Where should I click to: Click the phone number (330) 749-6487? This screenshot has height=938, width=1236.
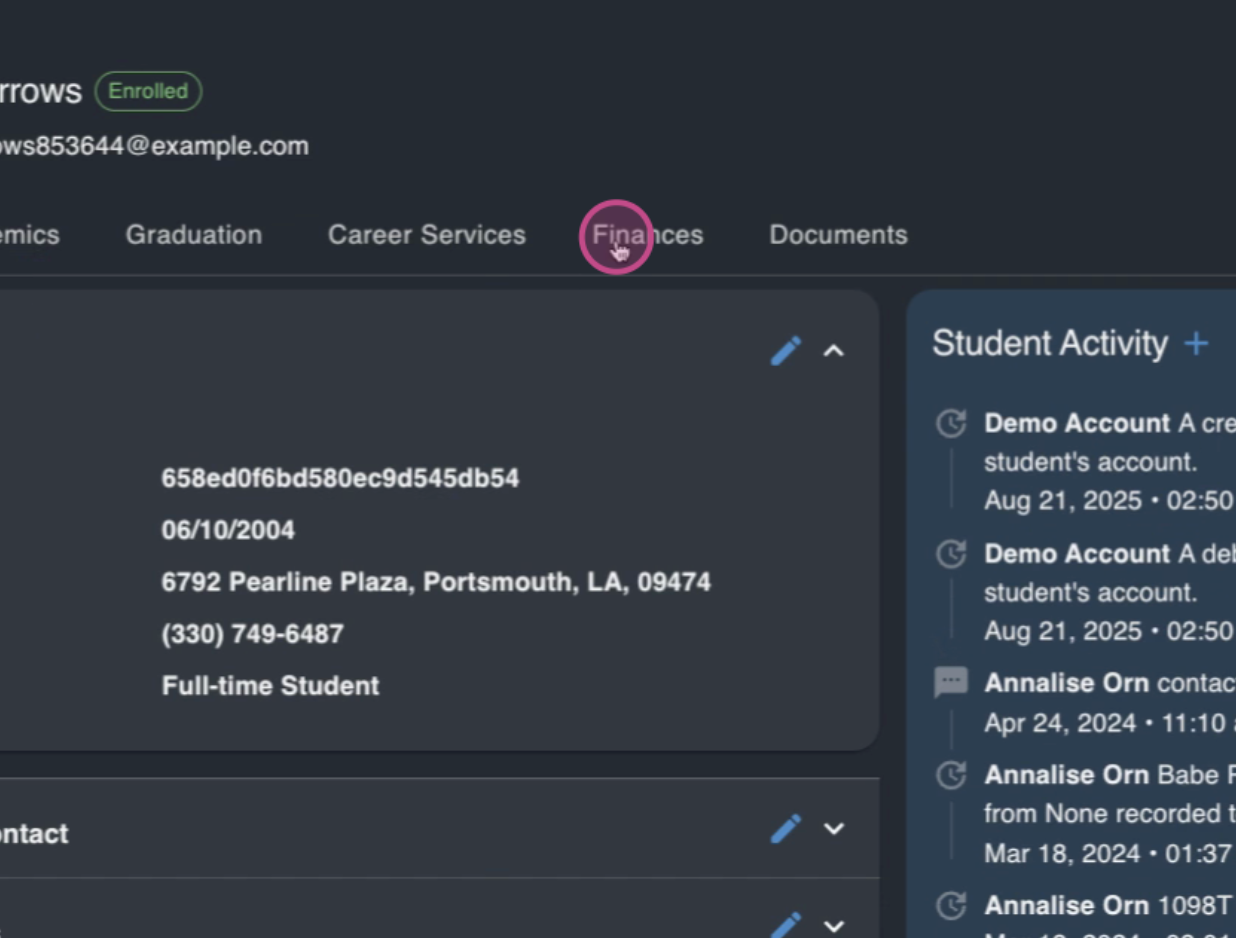252,634
